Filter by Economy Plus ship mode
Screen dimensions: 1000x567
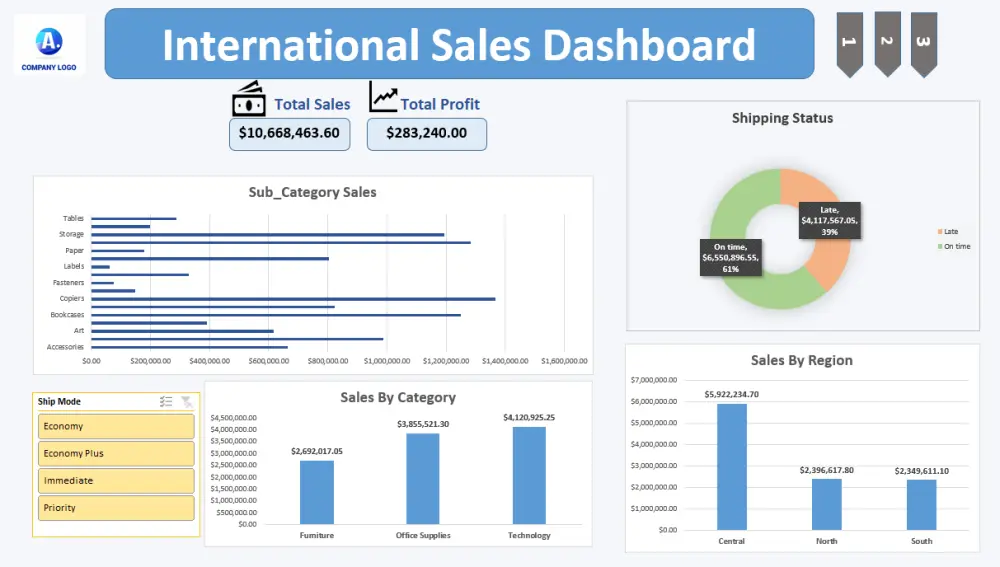pos(116,453)
